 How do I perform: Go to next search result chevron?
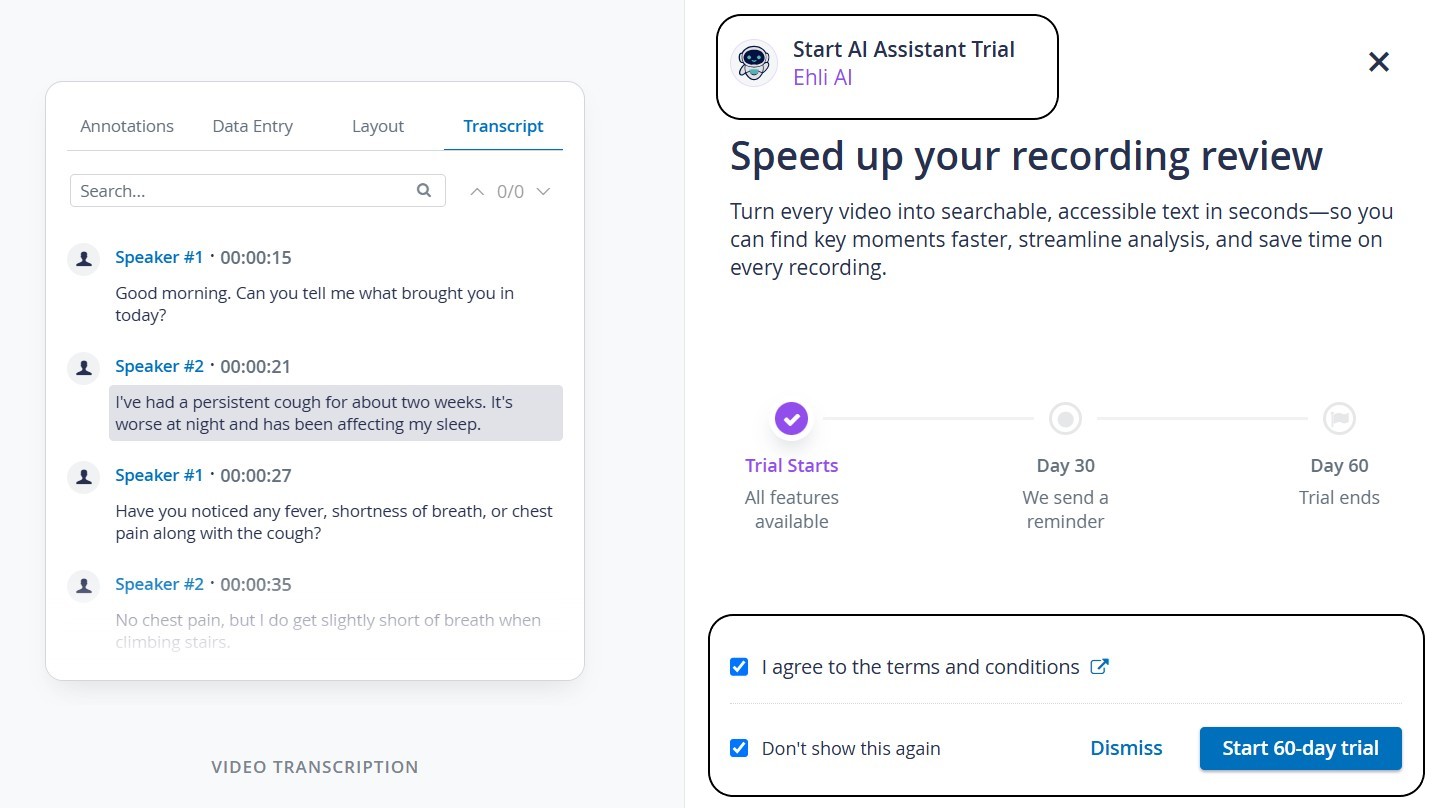(543, 191)
